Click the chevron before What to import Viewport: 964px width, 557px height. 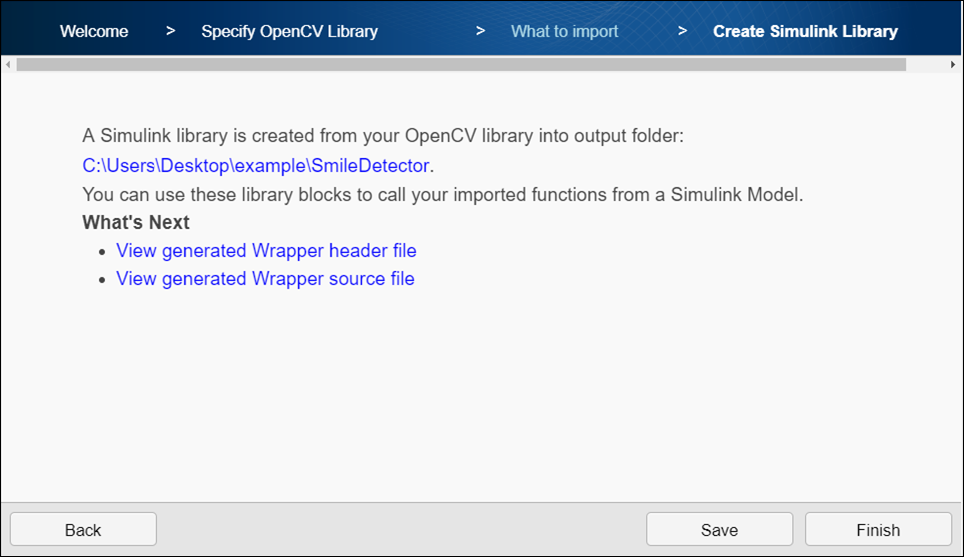pos(481,31)
